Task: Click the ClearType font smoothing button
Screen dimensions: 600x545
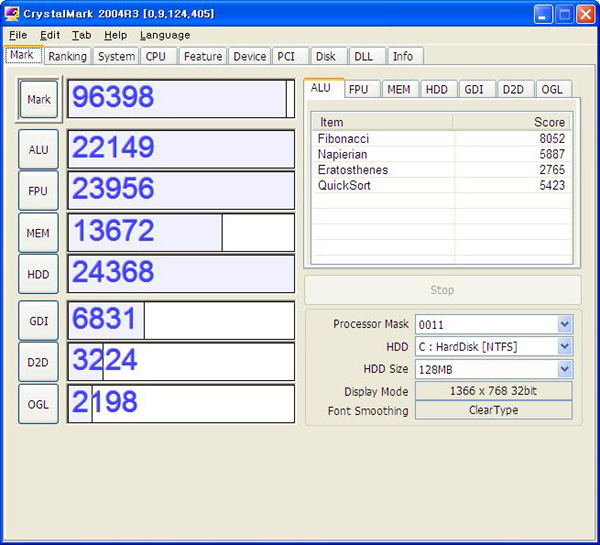Action: coord(494,410)
